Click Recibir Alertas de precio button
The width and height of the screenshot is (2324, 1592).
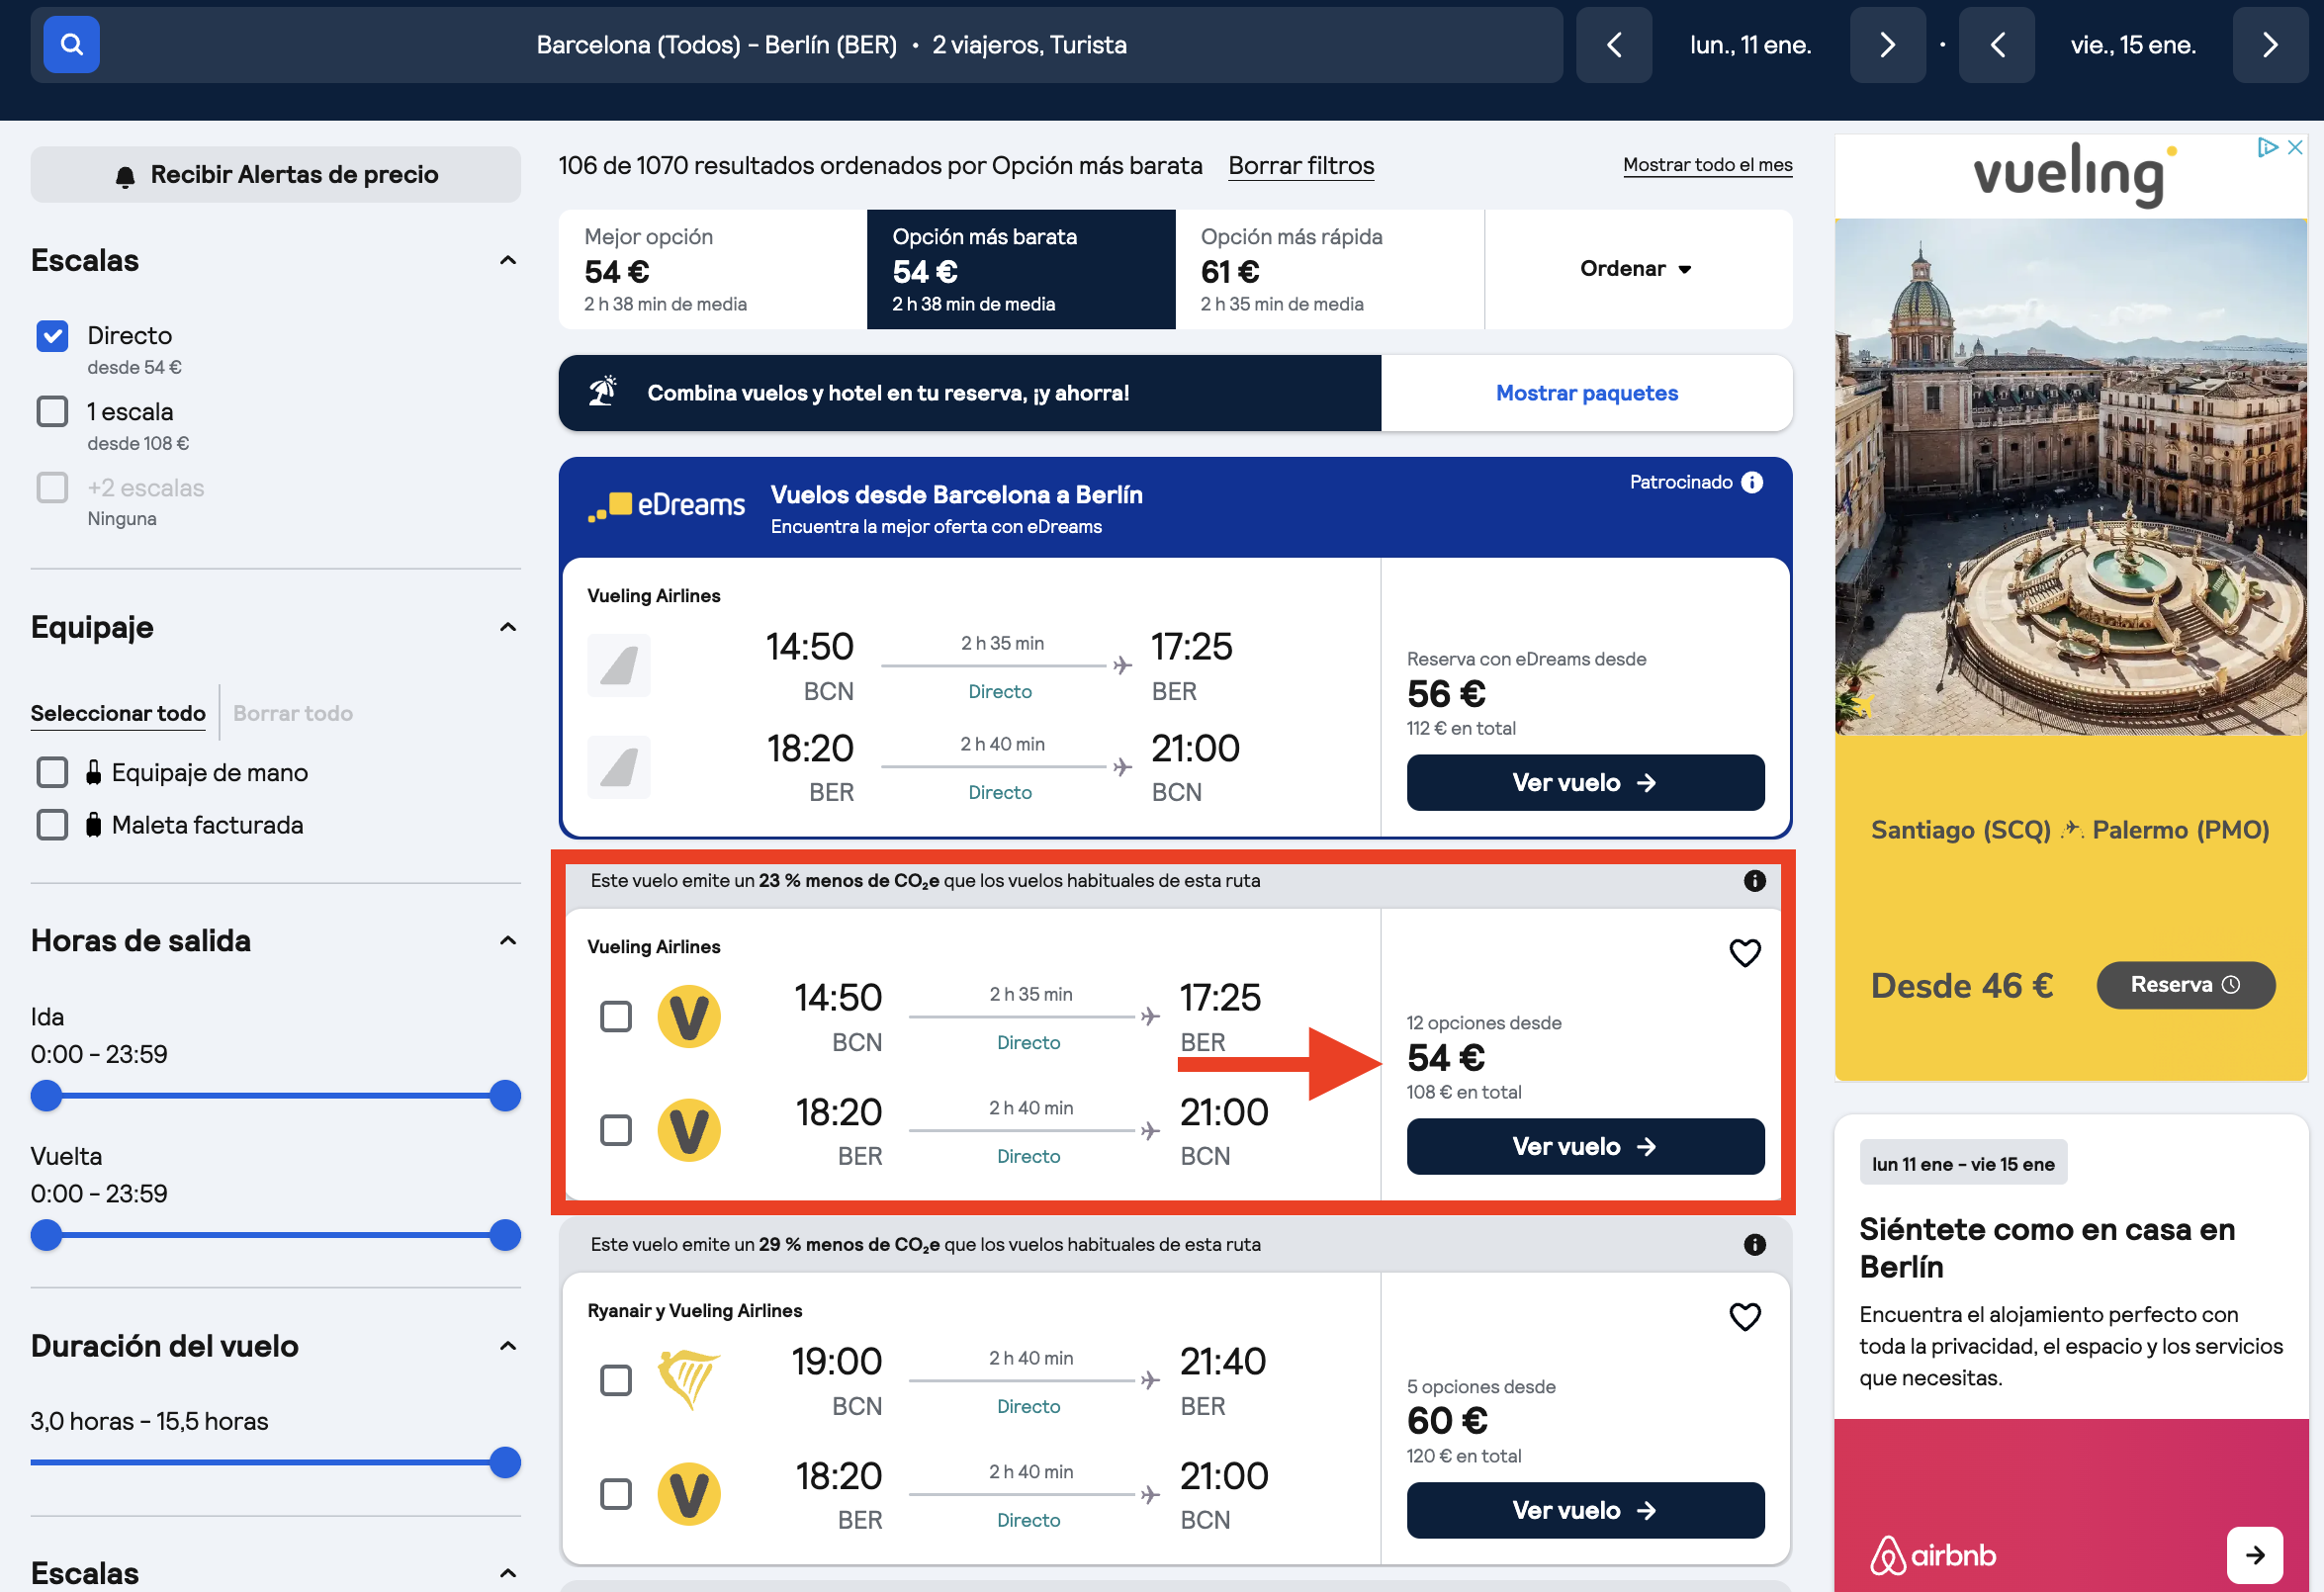click(x=275, y=175)
